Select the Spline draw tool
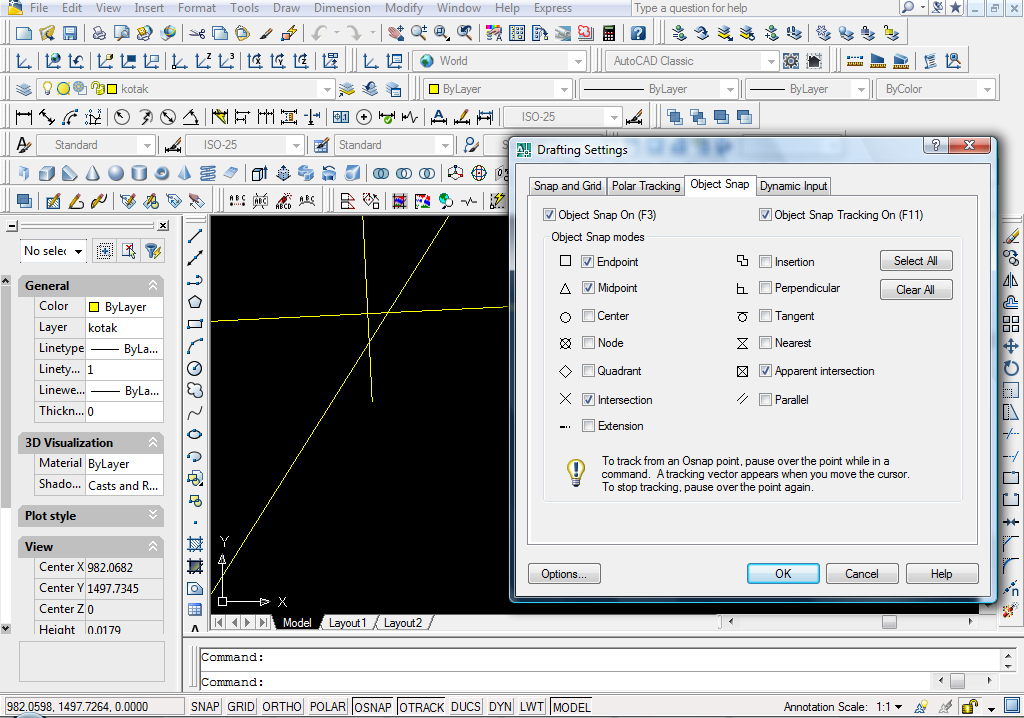 point(195,413)
